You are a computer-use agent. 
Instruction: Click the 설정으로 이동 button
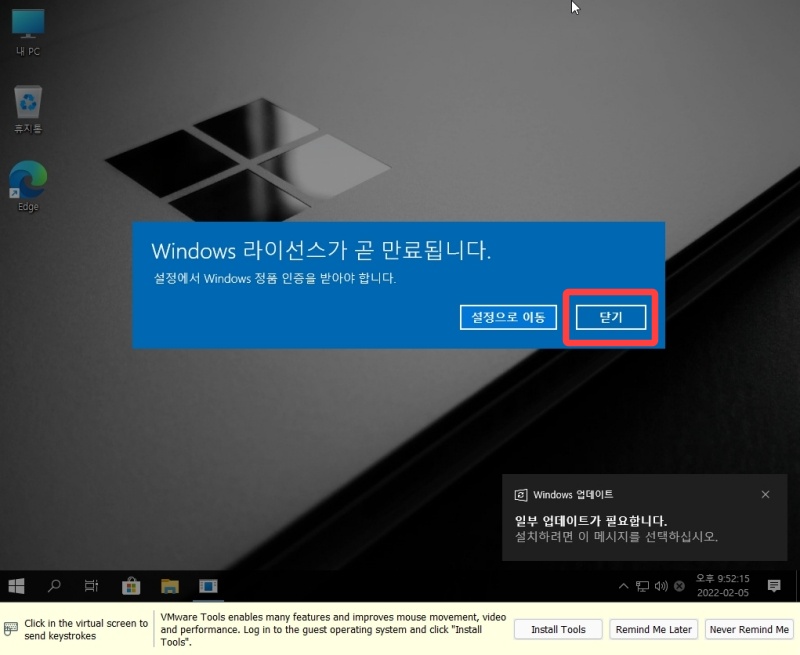(x=508, y=317)
